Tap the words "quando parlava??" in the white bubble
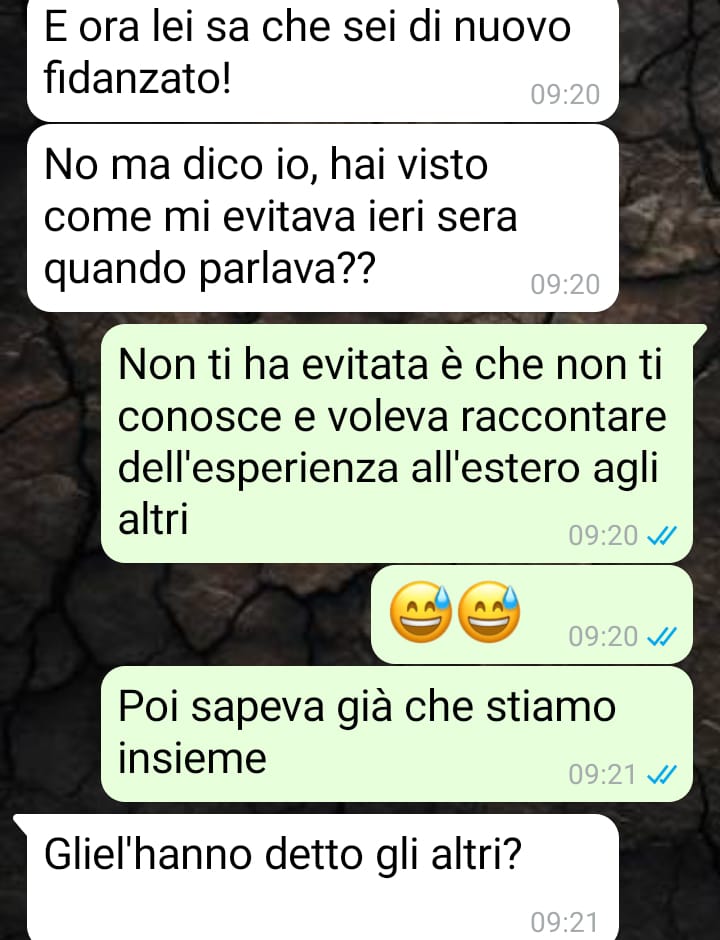720x940 pixels. [210, 270]
